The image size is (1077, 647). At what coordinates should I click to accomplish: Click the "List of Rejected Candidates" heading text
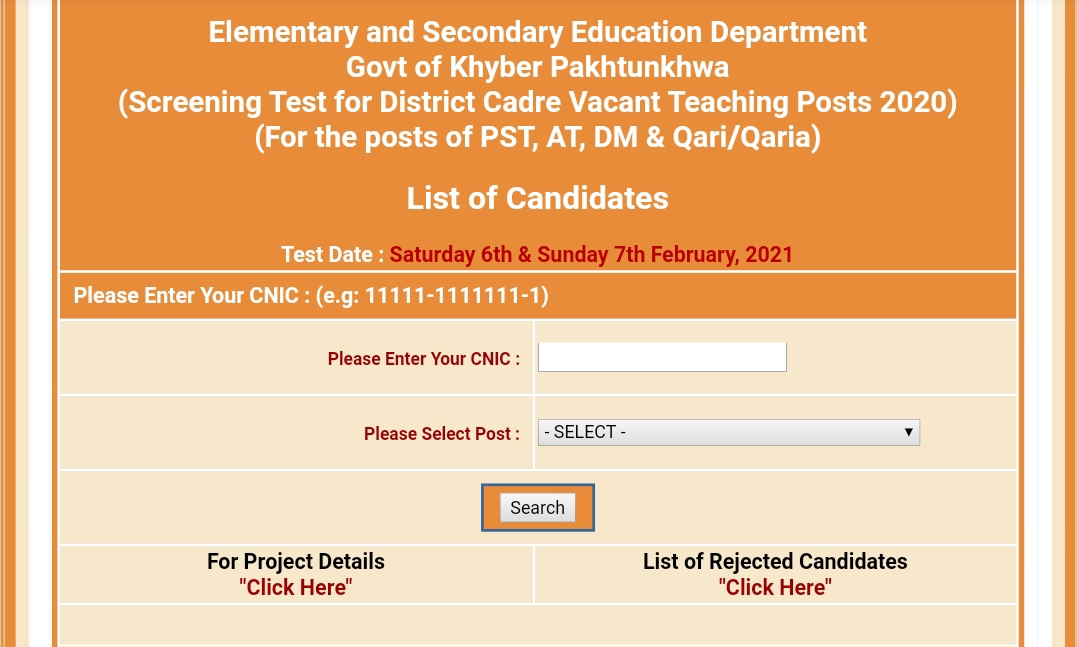click(x=775, y=562)
